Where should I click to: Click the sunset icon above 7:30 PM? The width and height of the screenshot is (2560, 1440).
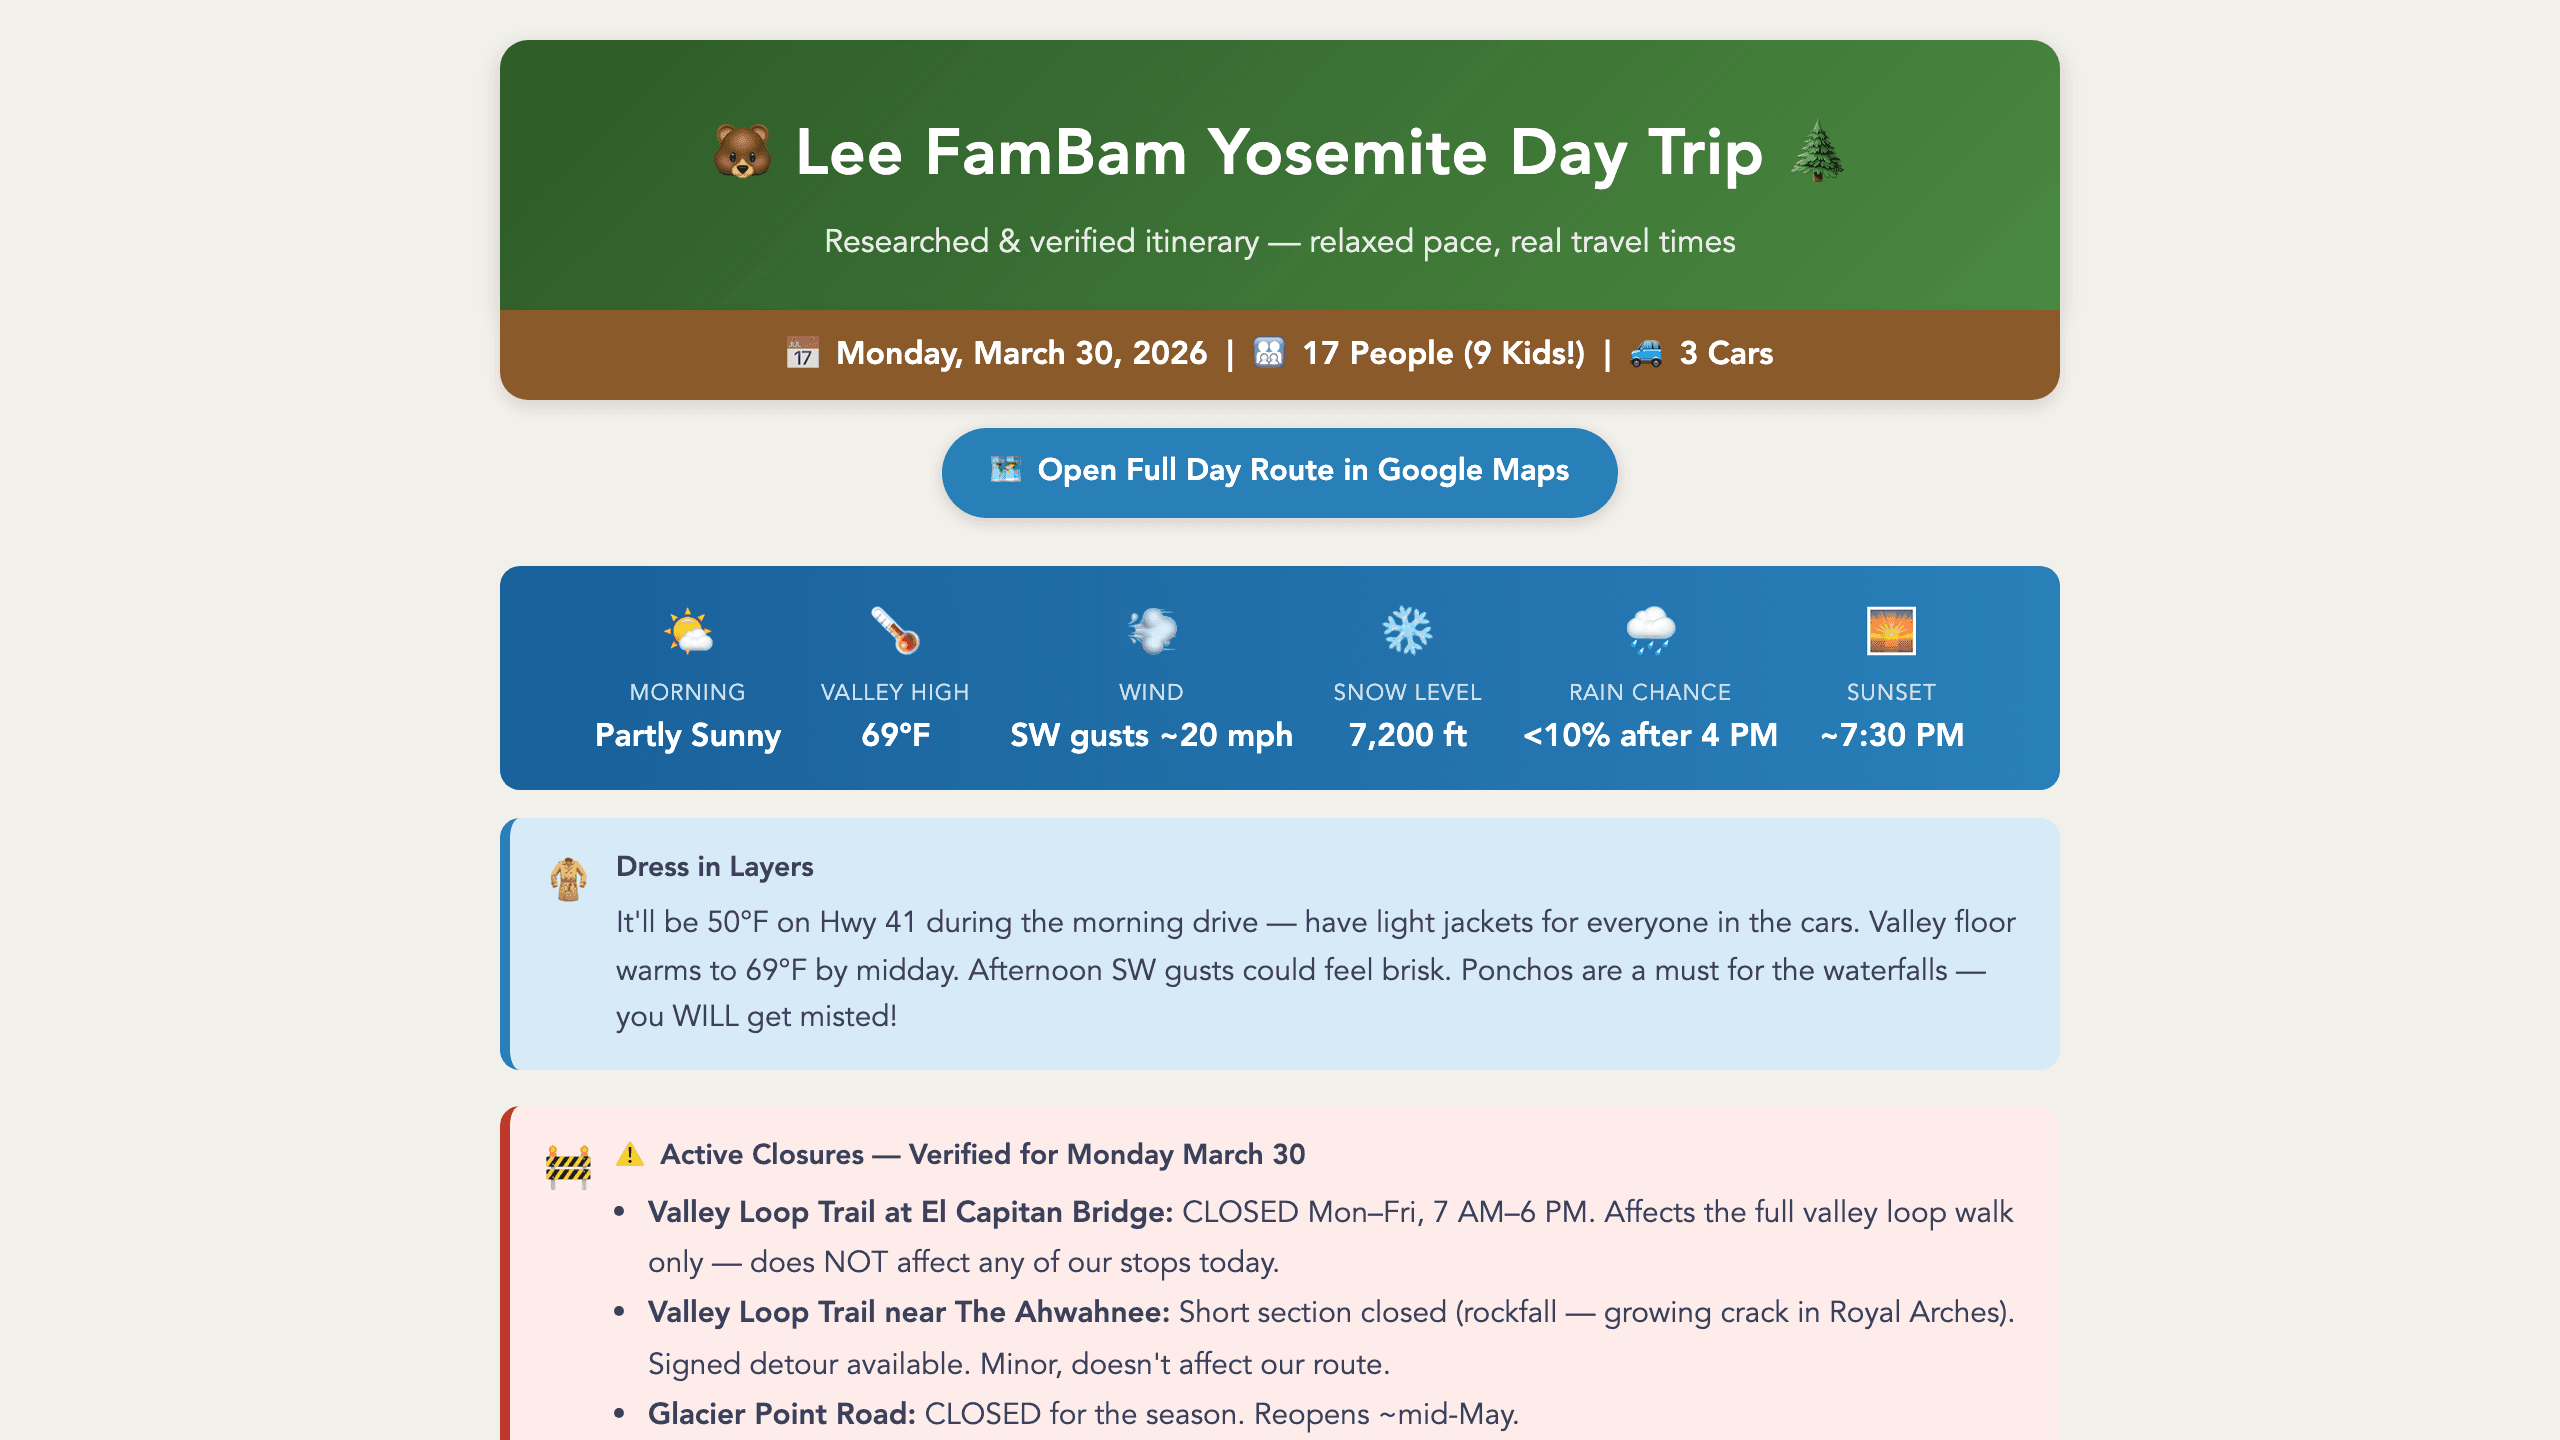point(1890,628)
